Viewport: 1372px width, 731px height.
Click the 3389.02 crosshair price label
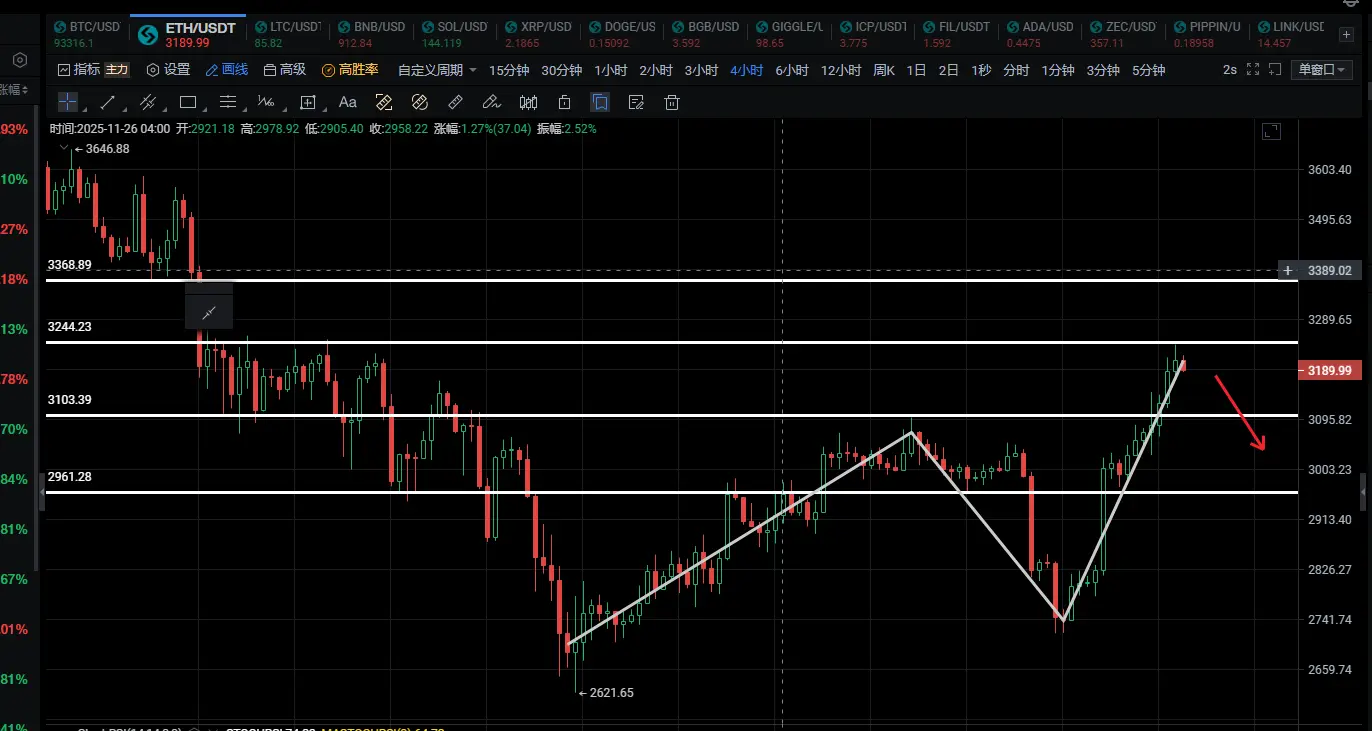1329,271
